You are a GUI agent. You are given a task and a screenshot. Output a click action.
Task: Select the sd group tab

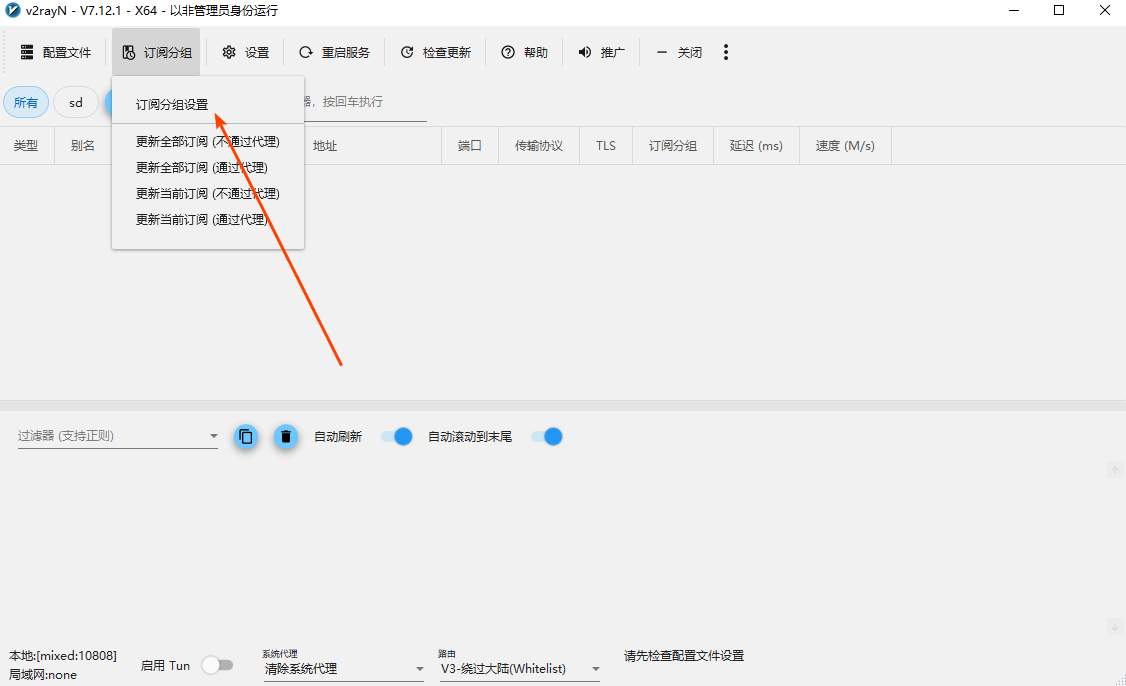75,103
